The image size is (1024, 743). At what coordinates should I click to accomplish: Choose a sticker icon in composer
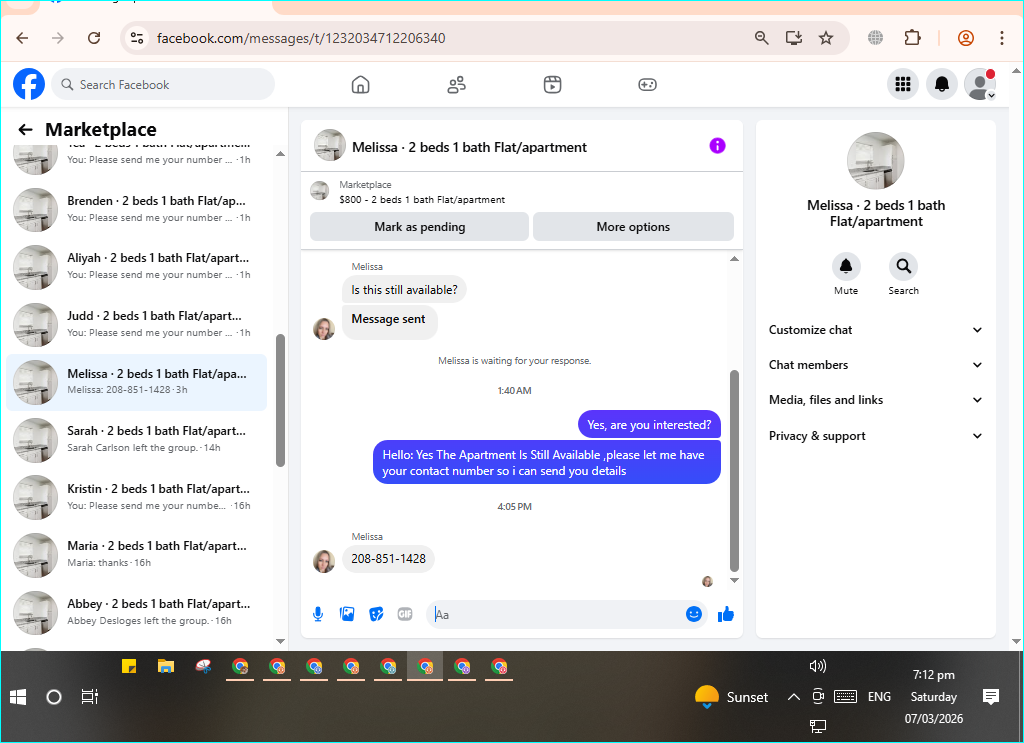click(x=376, y=614)
